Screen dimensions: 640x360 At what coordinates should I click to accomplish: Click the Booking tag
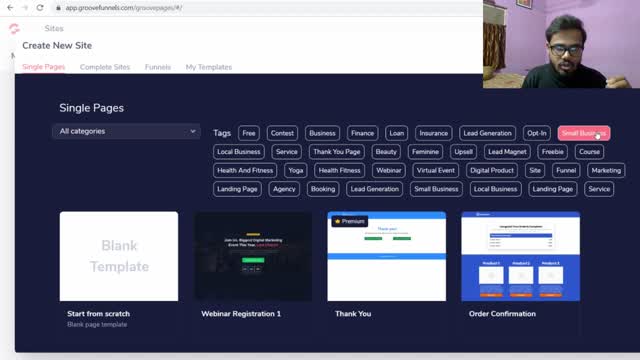(x=323, y=189)
